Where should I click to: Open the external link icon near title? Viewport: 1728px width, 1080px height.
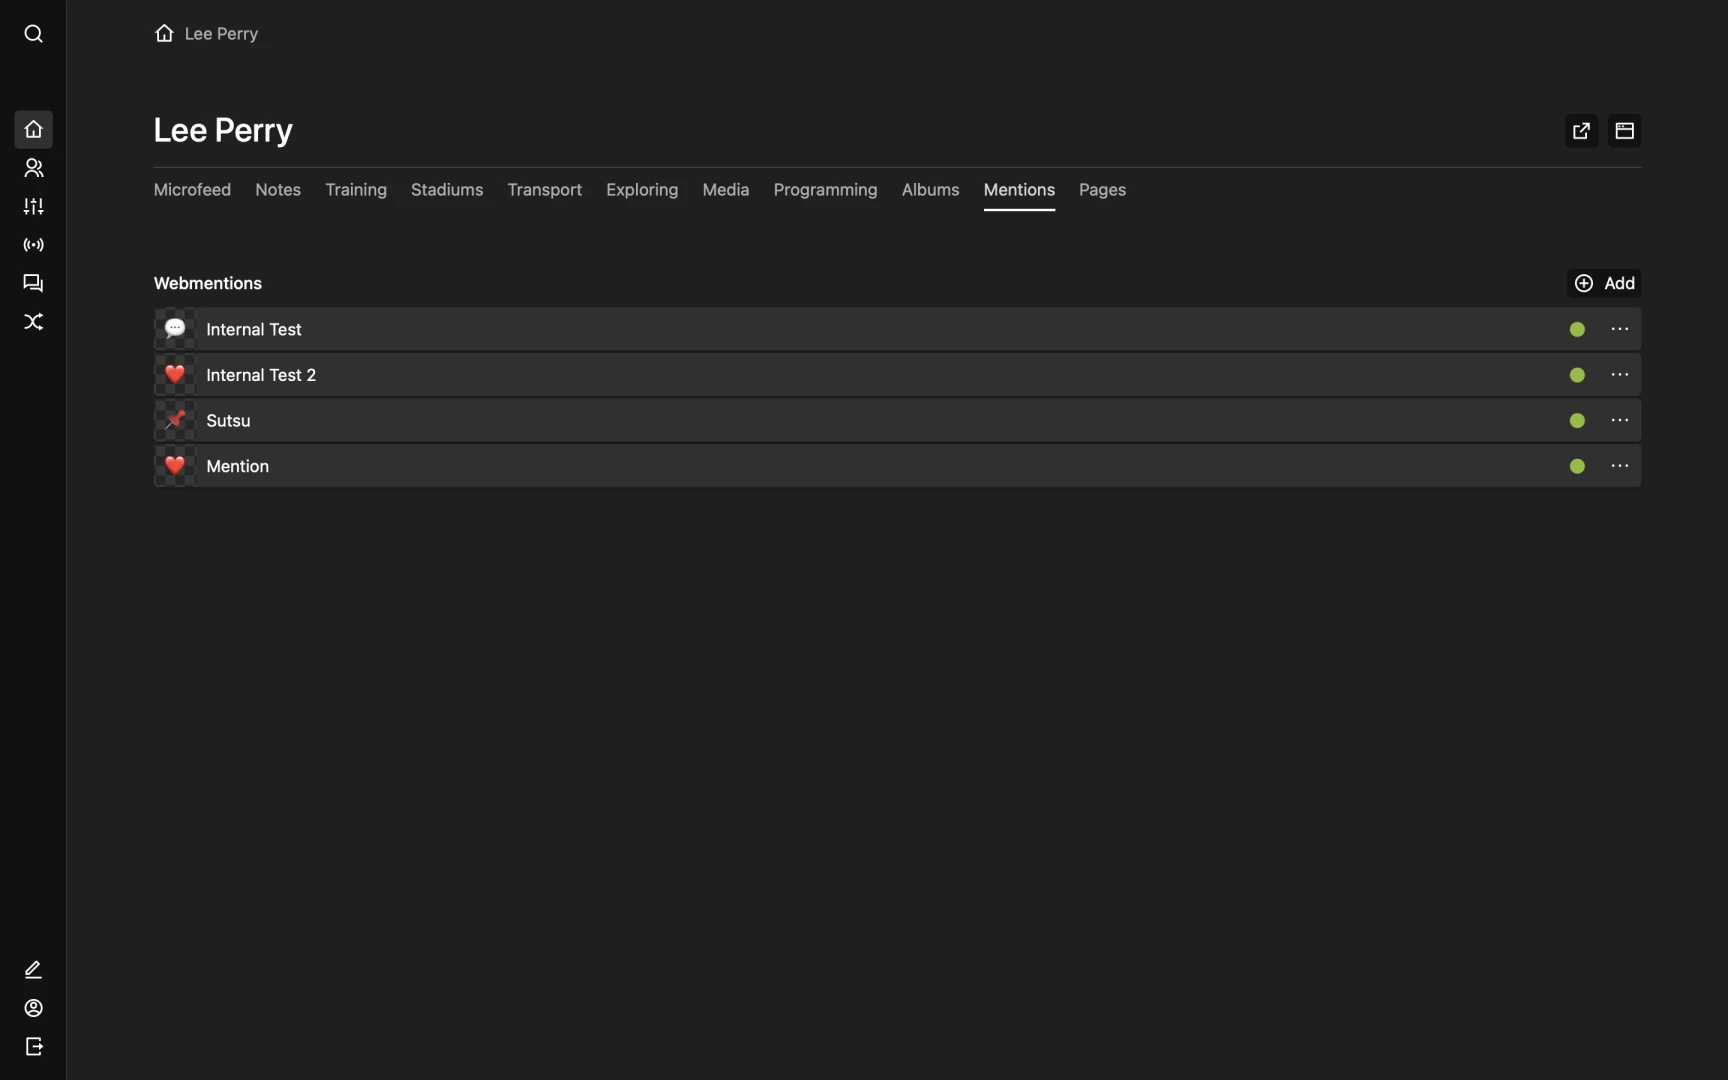(x=1580, y=131)
